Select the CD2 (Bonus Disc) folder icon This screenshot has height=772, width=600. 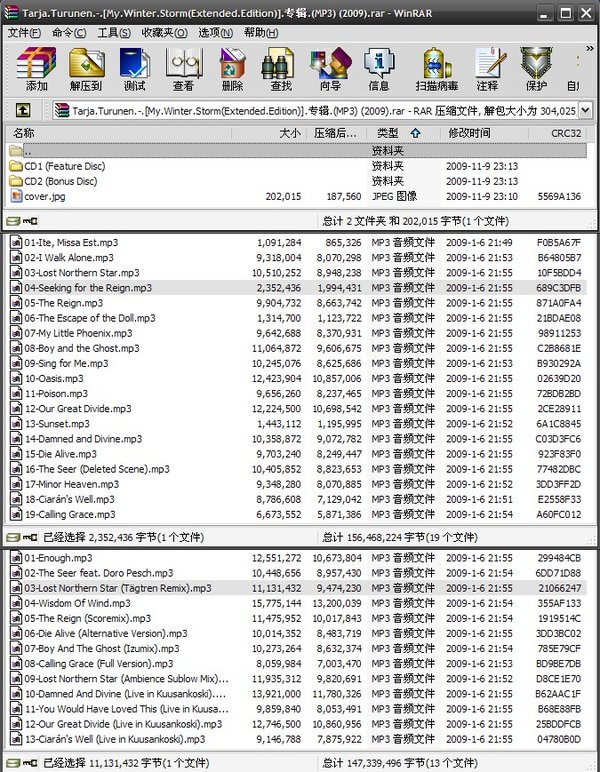[16, 181]
